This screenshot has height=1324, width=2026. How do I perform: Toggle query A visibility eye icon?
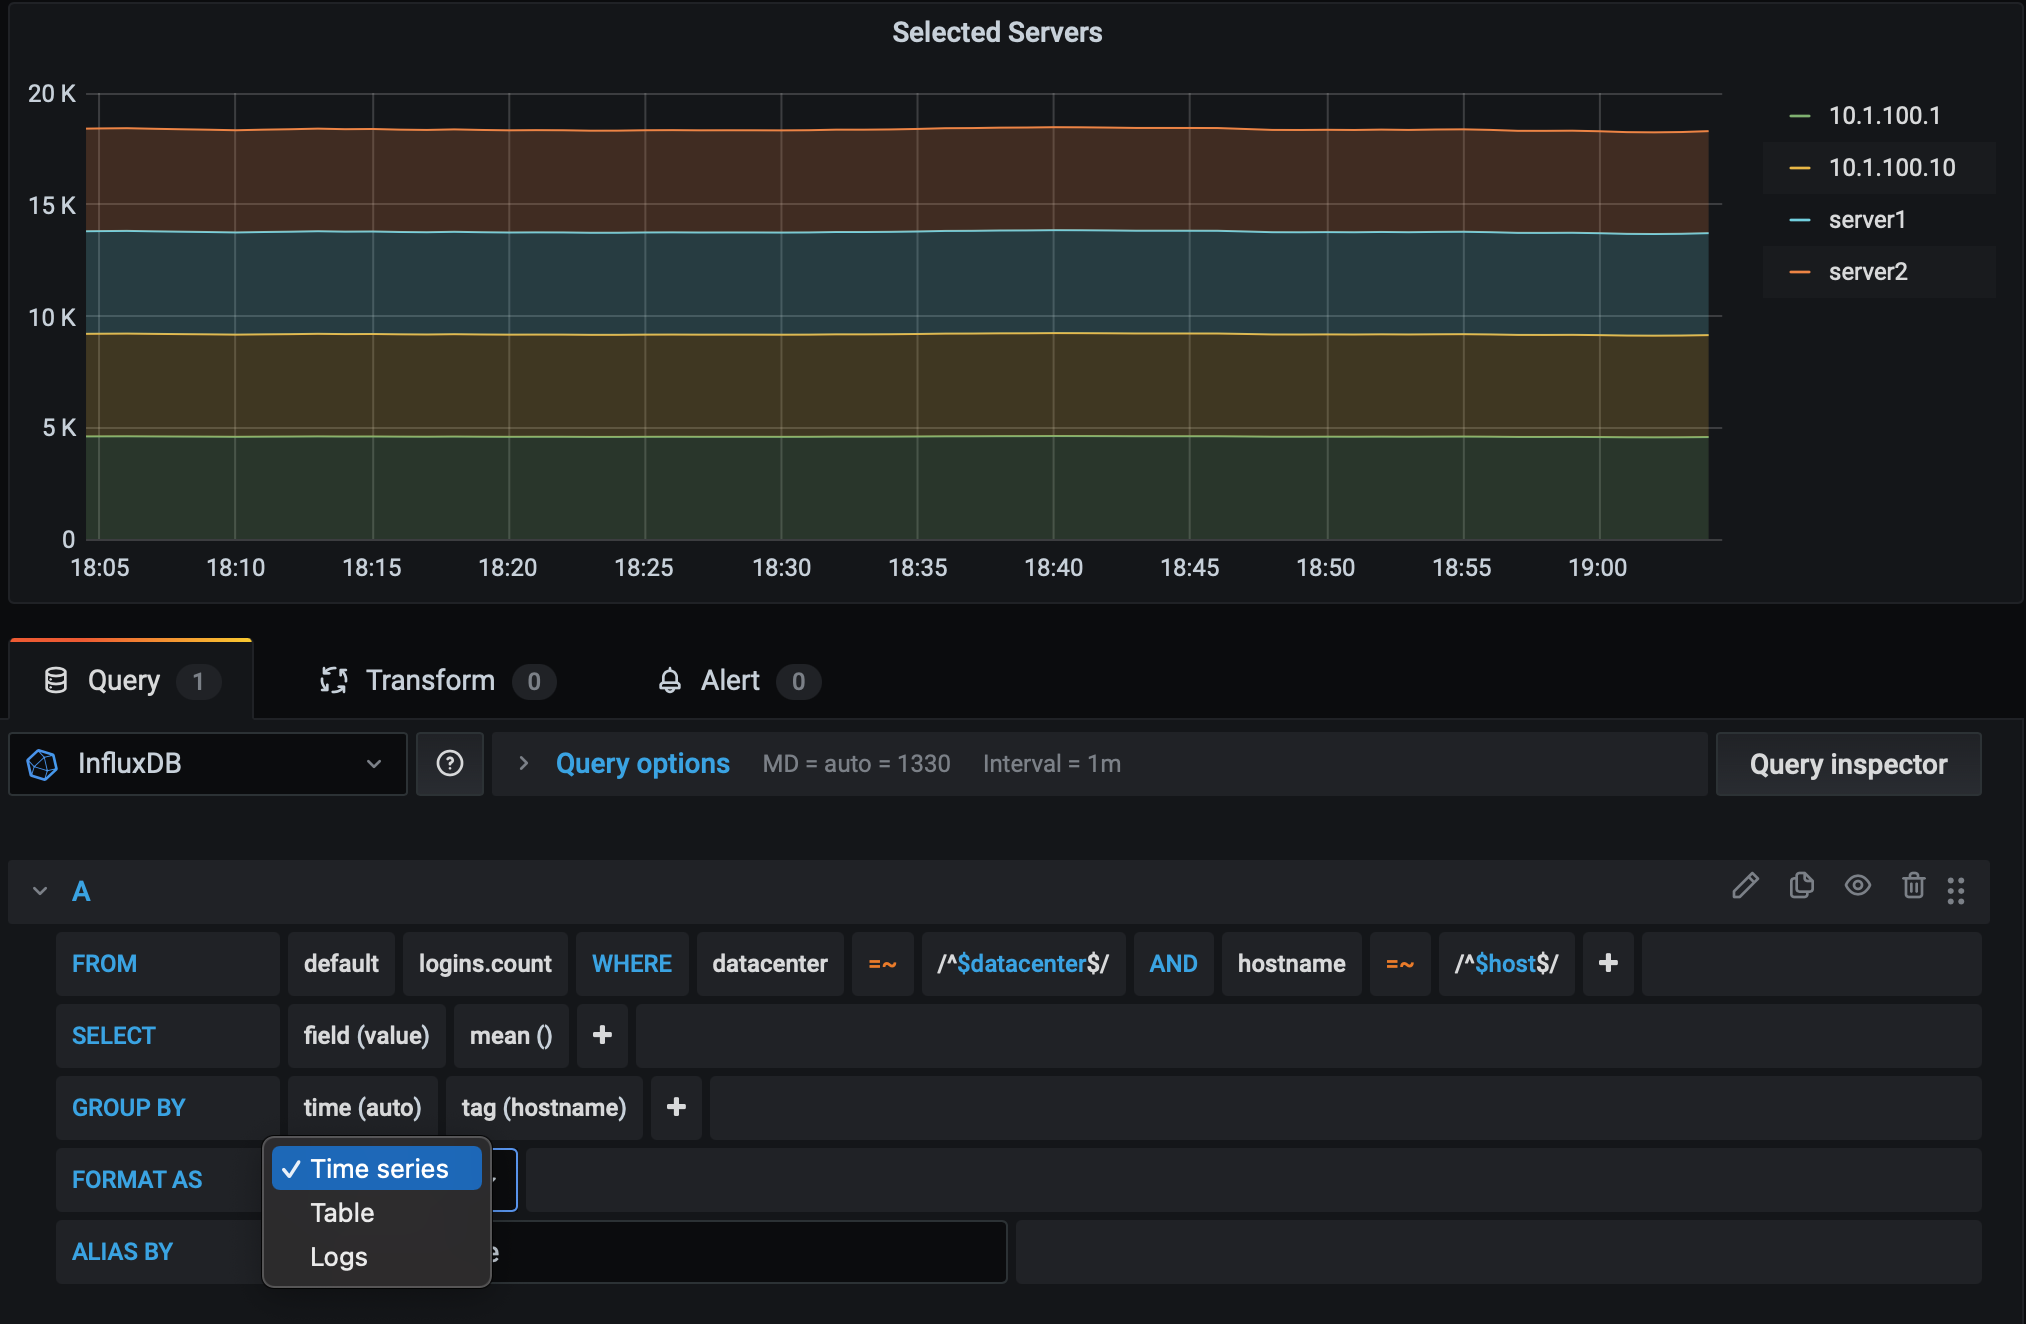pos(1857,887)
